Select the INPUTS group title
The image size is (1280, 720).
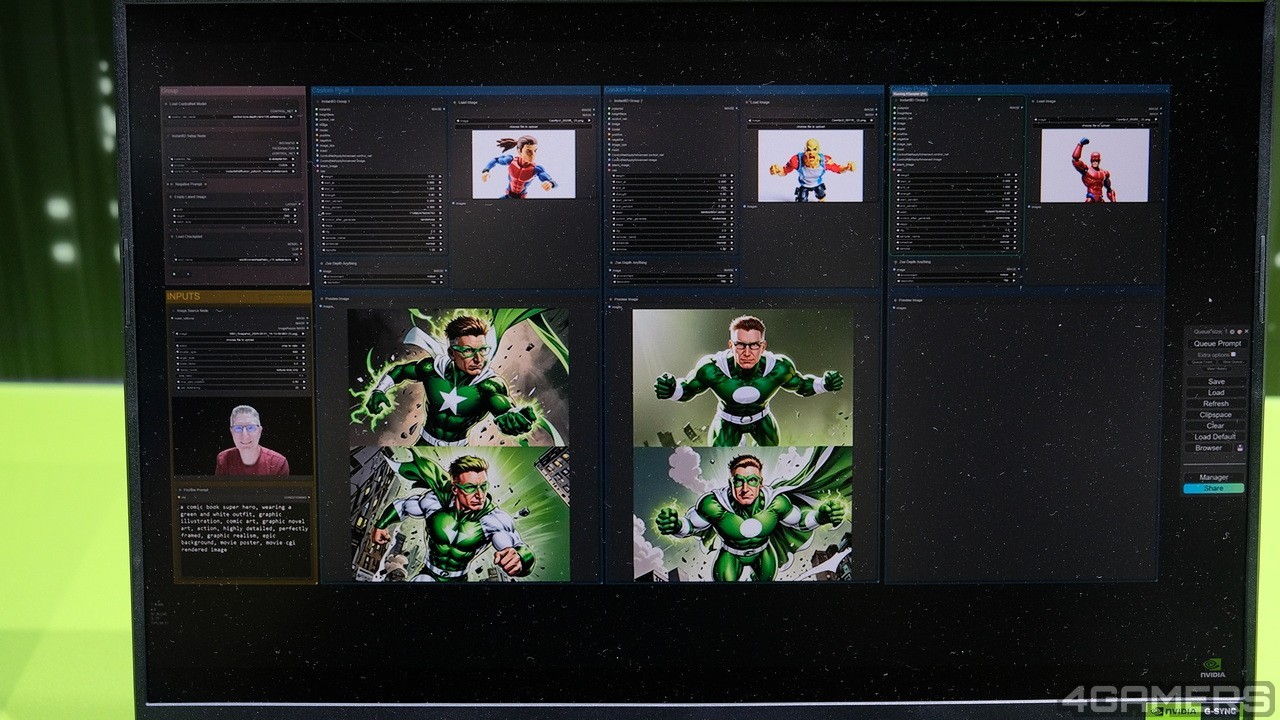click(x=183, y=297)
